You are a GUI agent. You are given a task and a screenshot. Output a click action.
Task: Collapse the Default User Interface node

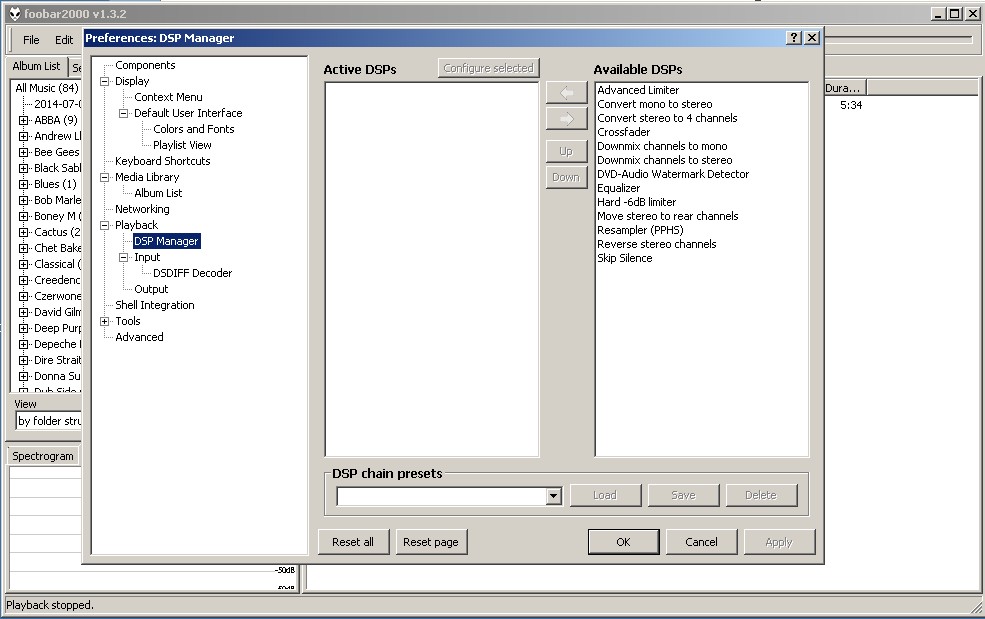[x=124, y=113]
